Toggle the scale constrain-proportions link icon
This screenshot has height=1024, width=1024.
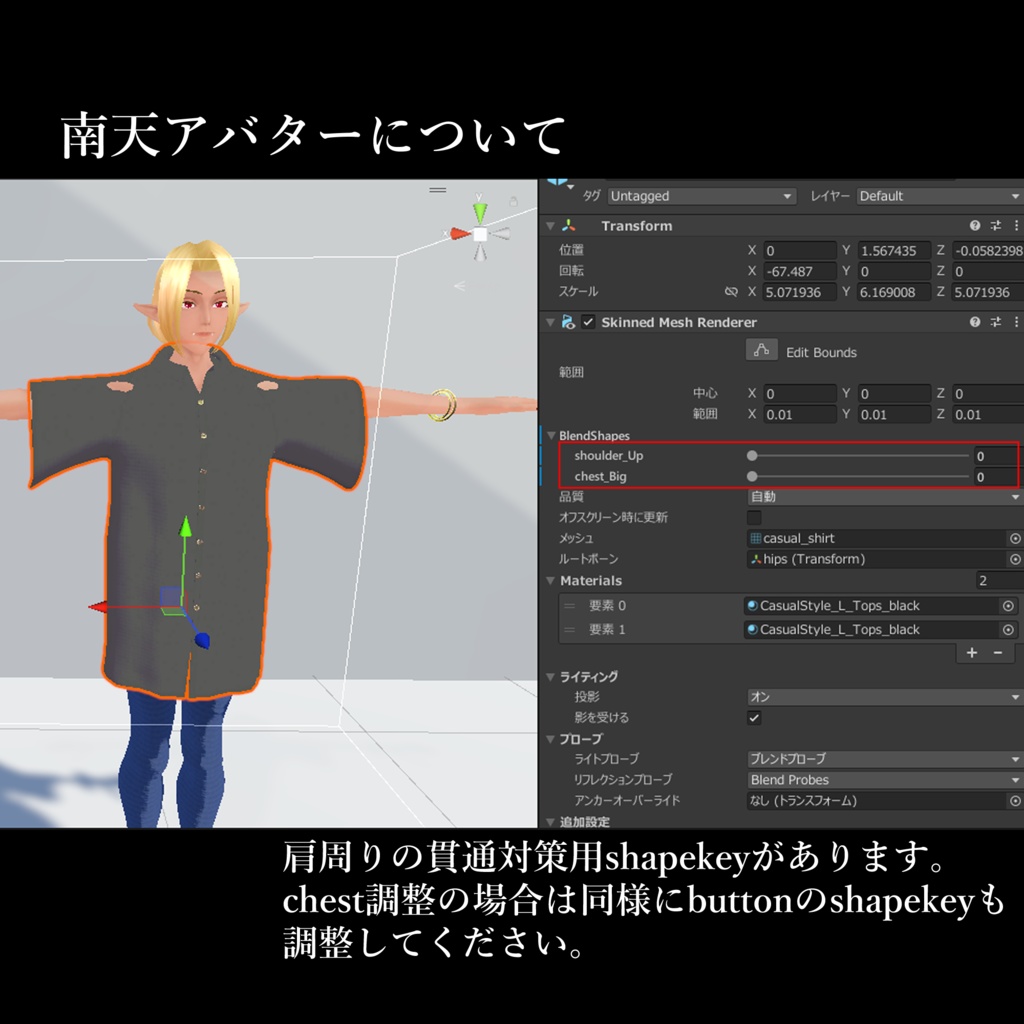(x=731, y=292)
